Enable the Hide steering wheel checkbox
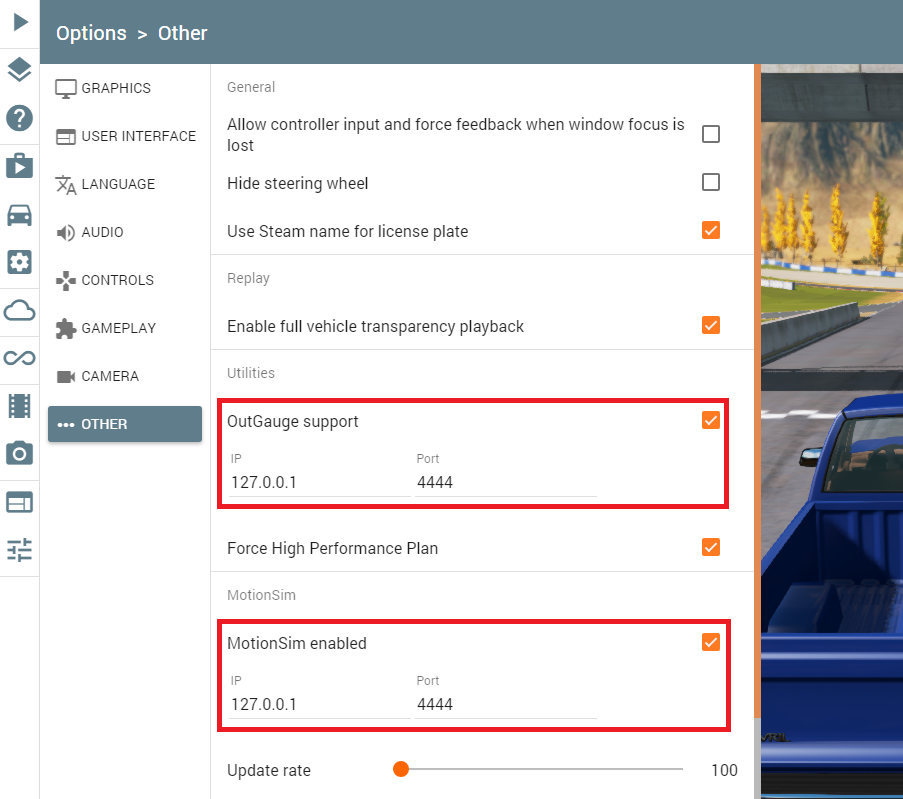Image resolution: width=903 pixels, height=799 pixels. [x=711, y=182]
